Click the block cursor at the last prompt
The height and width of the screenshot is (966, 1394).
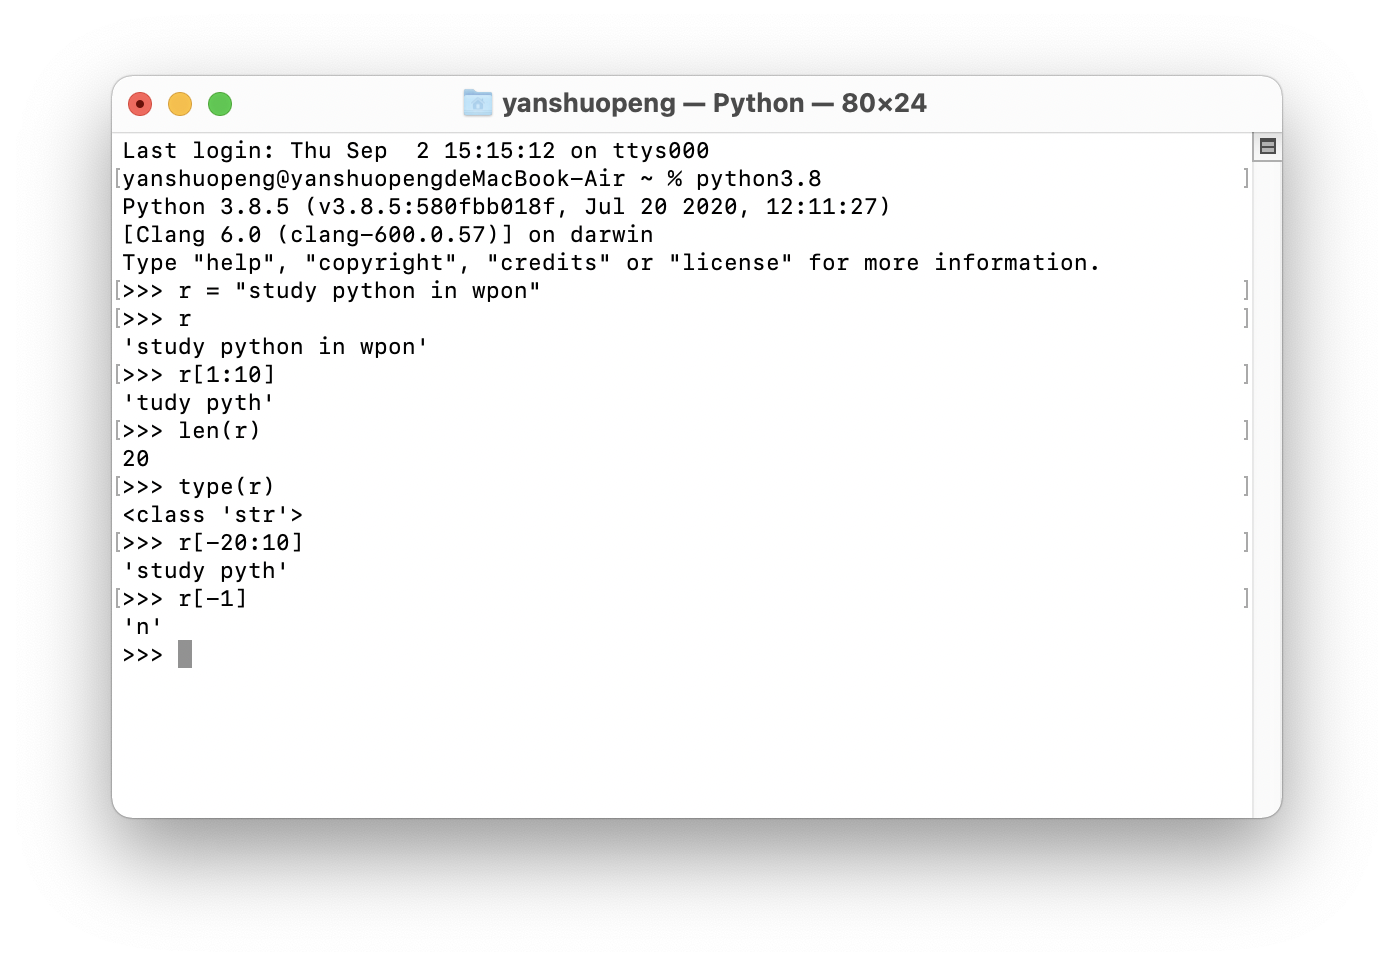point(185,655)
